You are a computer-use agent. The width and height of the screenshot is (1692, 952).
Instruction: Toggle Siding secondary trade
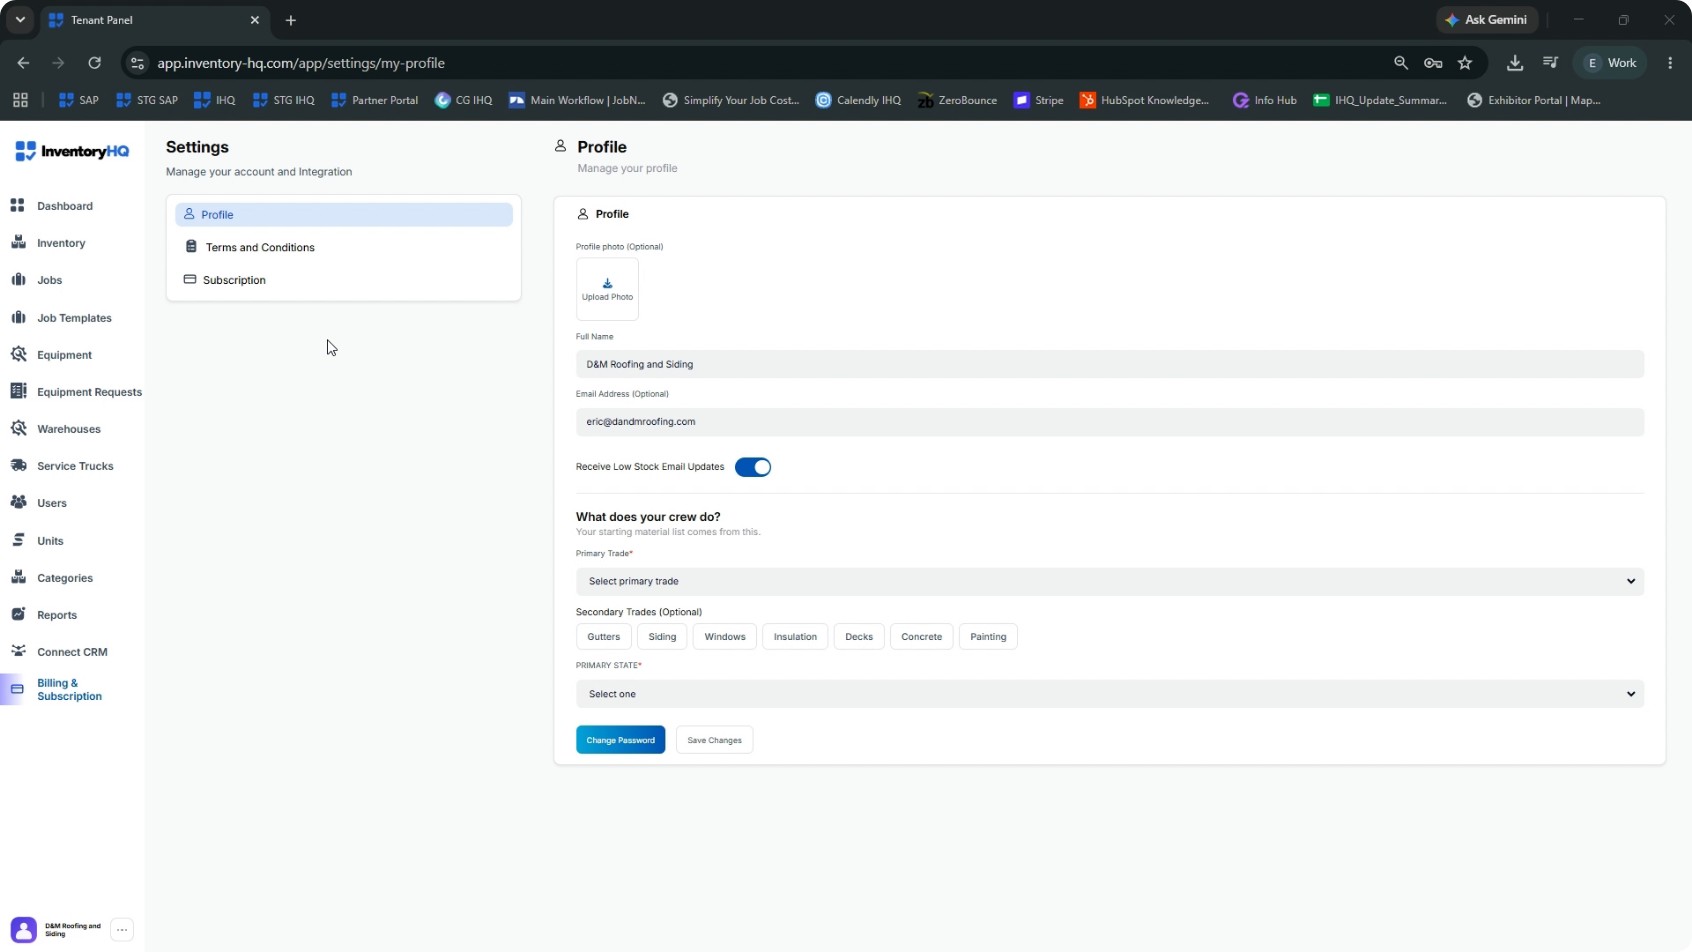[x=662, y=637]
